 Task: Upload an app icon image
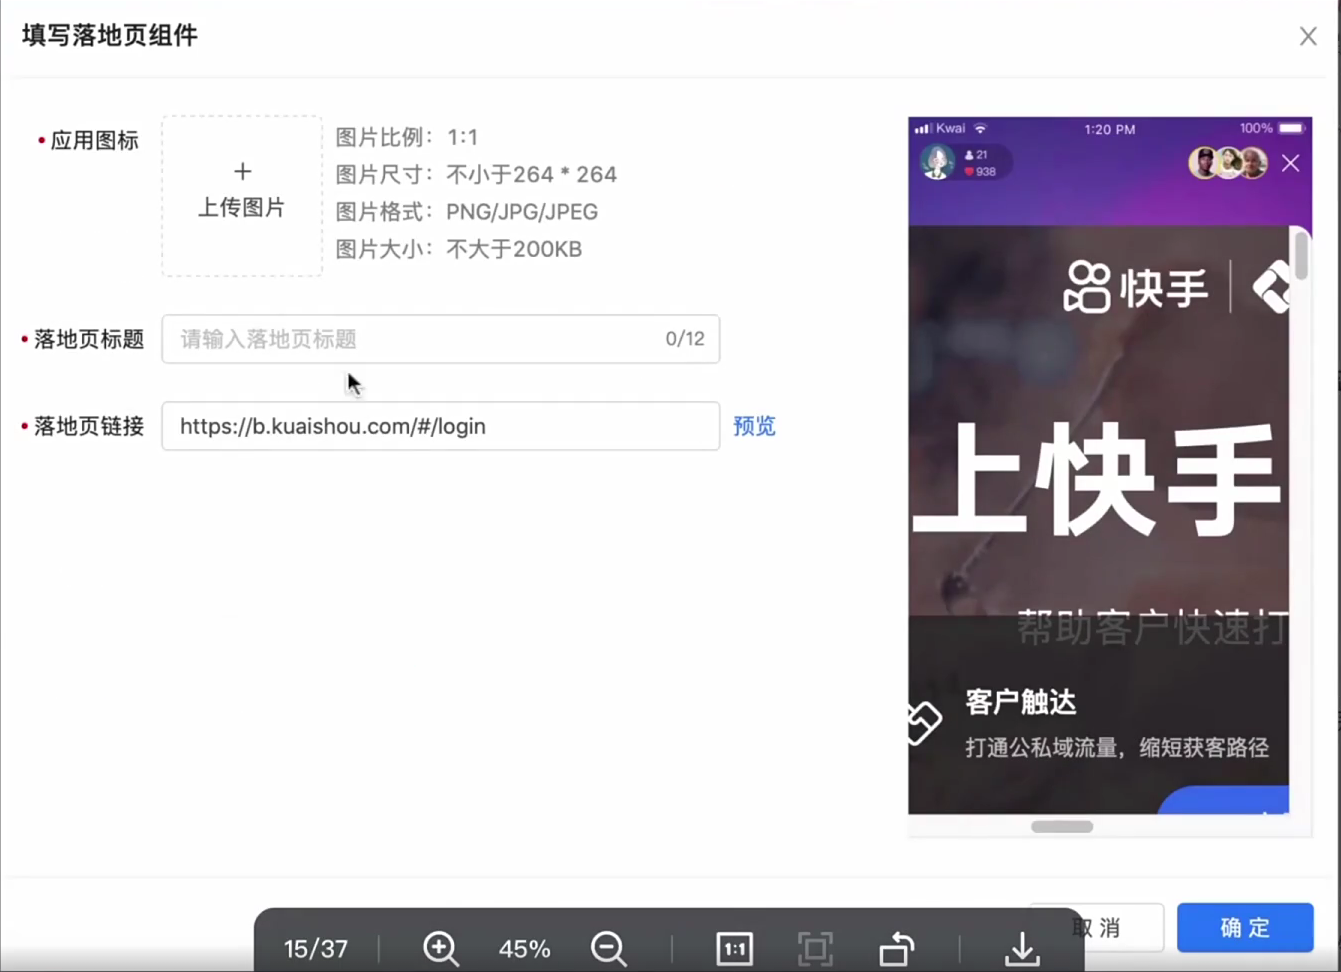(242, 195)
